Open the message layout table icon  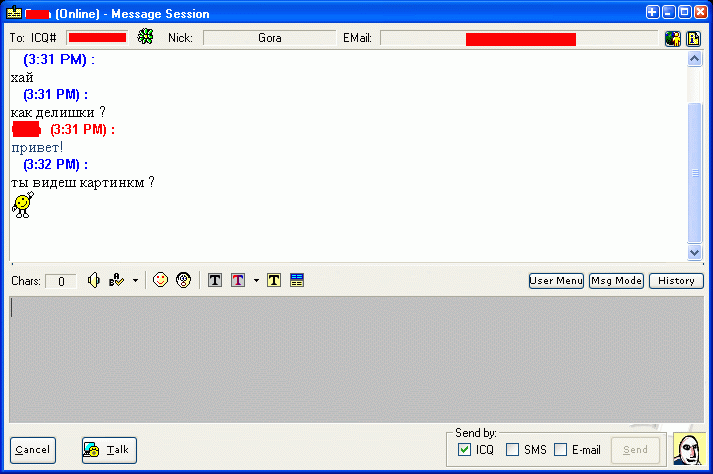pyautogui.click(x=296, y=280)
